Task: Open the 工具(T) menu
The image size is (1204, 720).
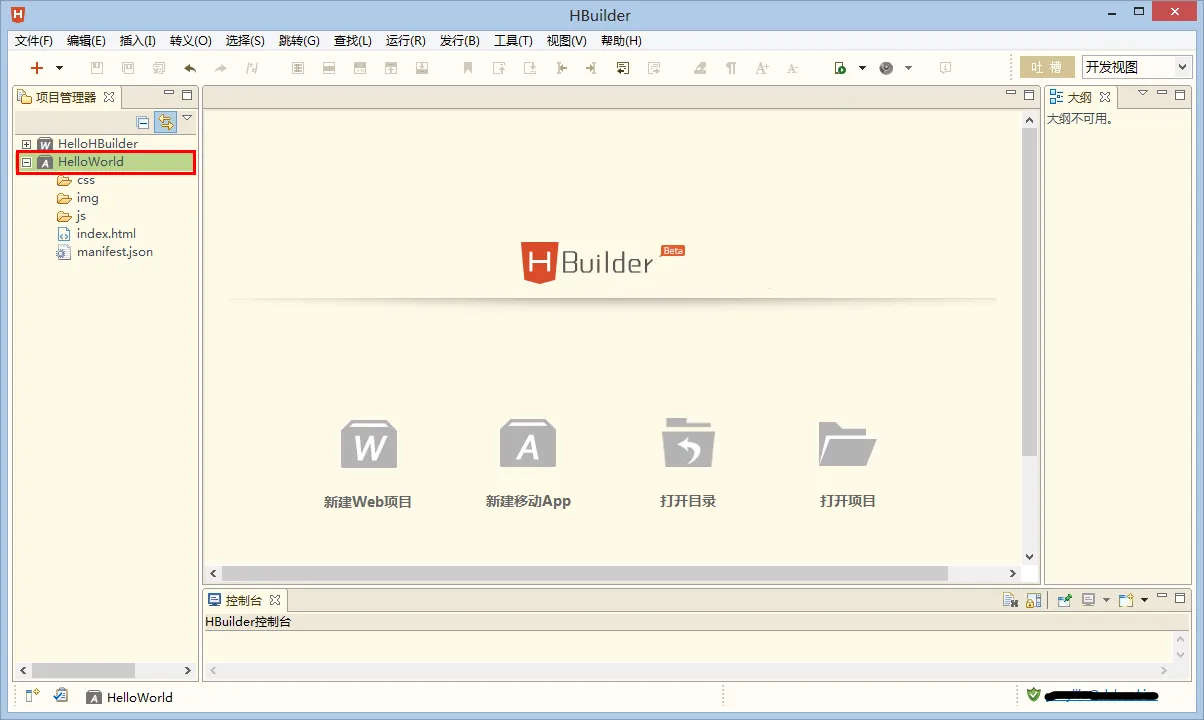Action: [x=513, y=40]
